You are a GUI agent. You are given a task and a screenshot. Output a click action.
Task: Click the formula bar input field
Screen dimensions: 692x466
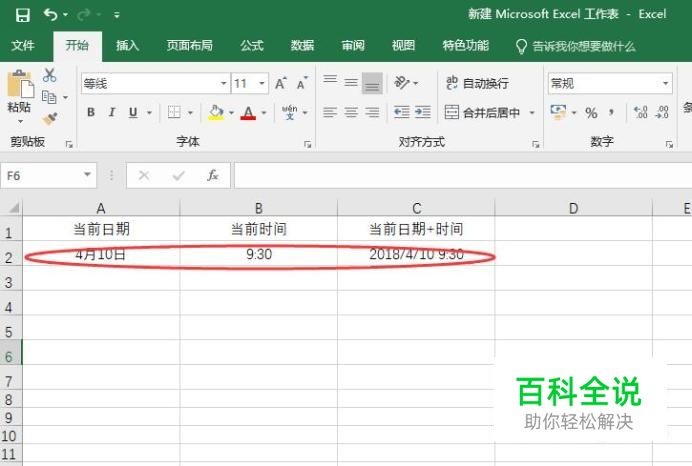point(463,176)
